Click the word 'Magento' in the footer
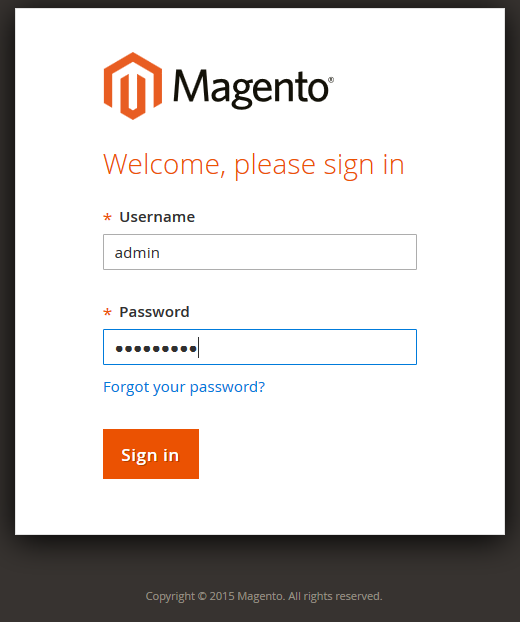Screen dimensions: 520x622 coord(261,596)
